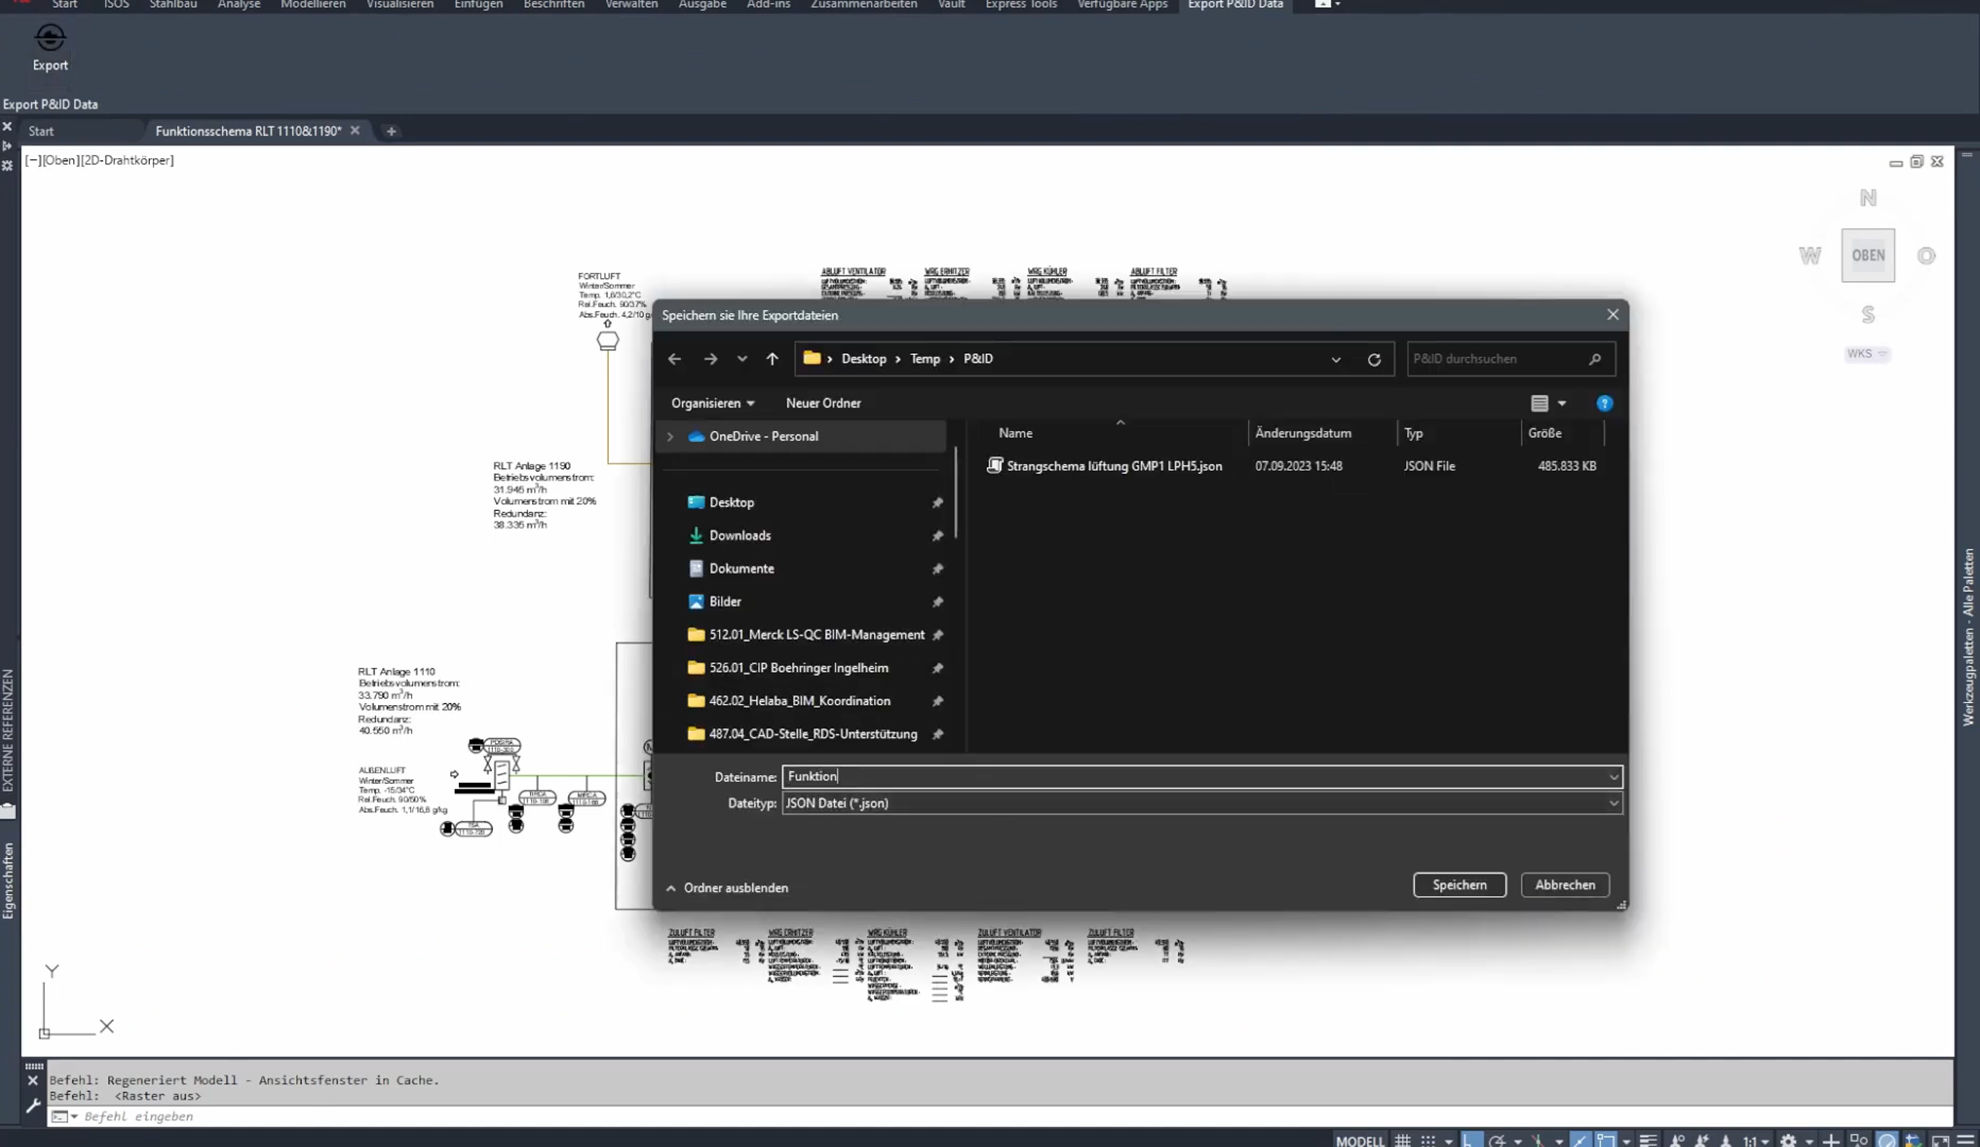Click the Speichern button
Viewport: 1980px width, 1147px height.
click(x=1459, y=885)
